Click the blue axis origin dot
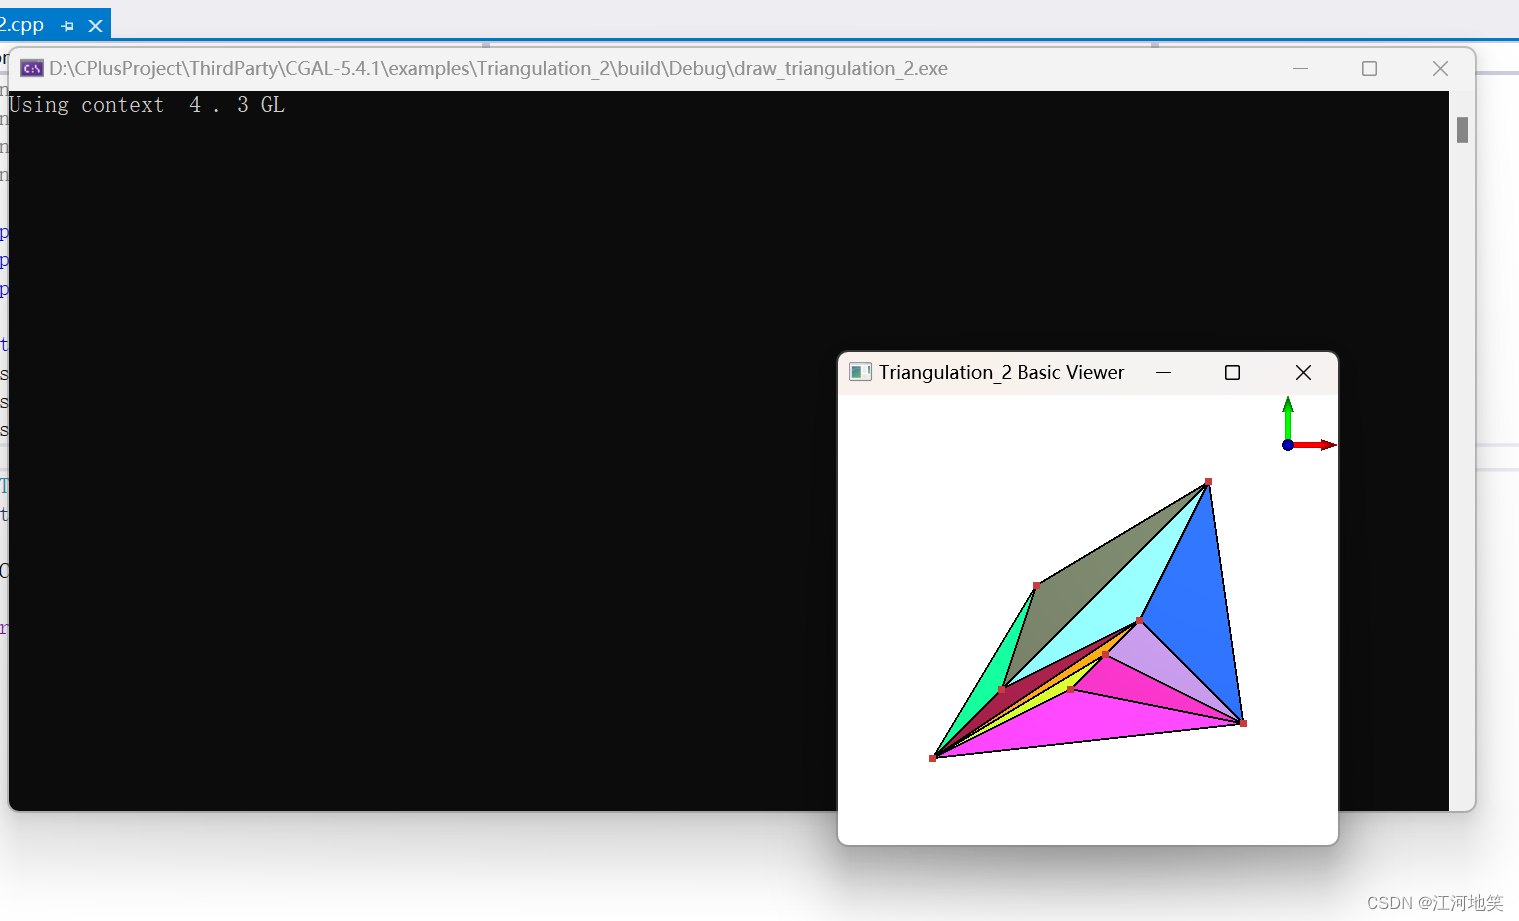This screenshot has width=1519, height=921. click(x=1288, y=445)
